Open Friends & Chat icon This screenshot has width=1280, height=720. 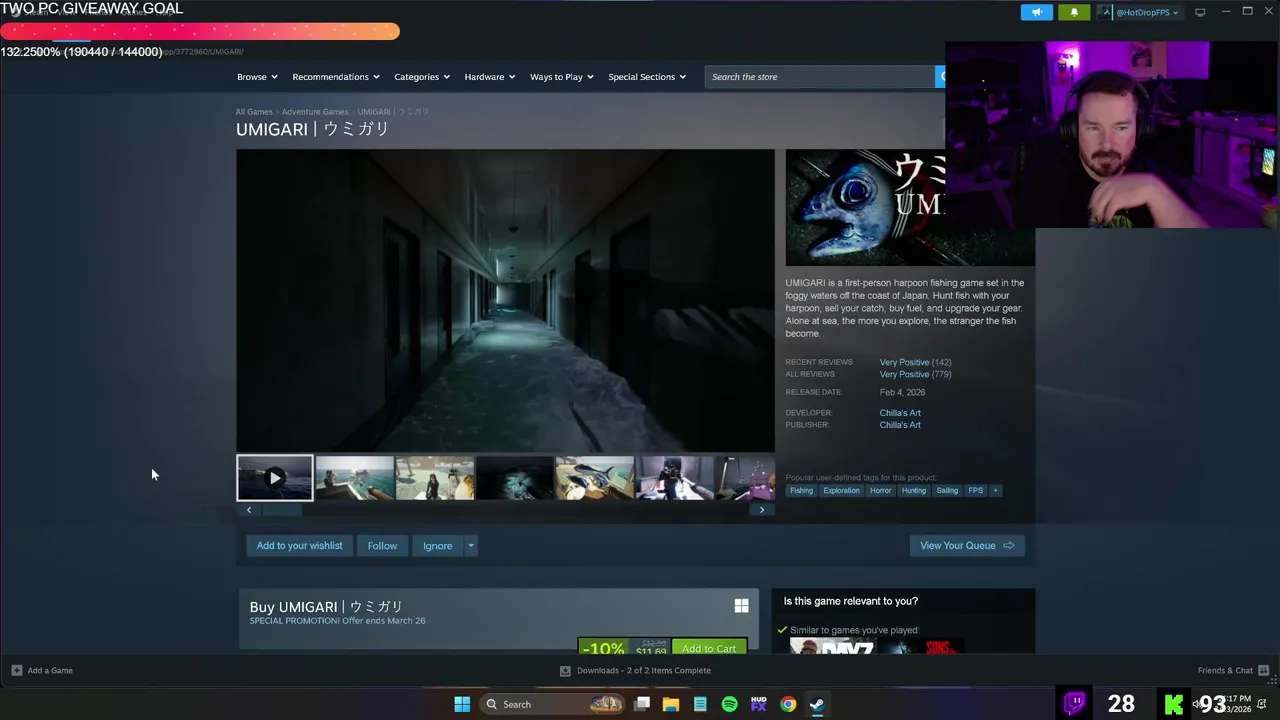point(1264,670)
